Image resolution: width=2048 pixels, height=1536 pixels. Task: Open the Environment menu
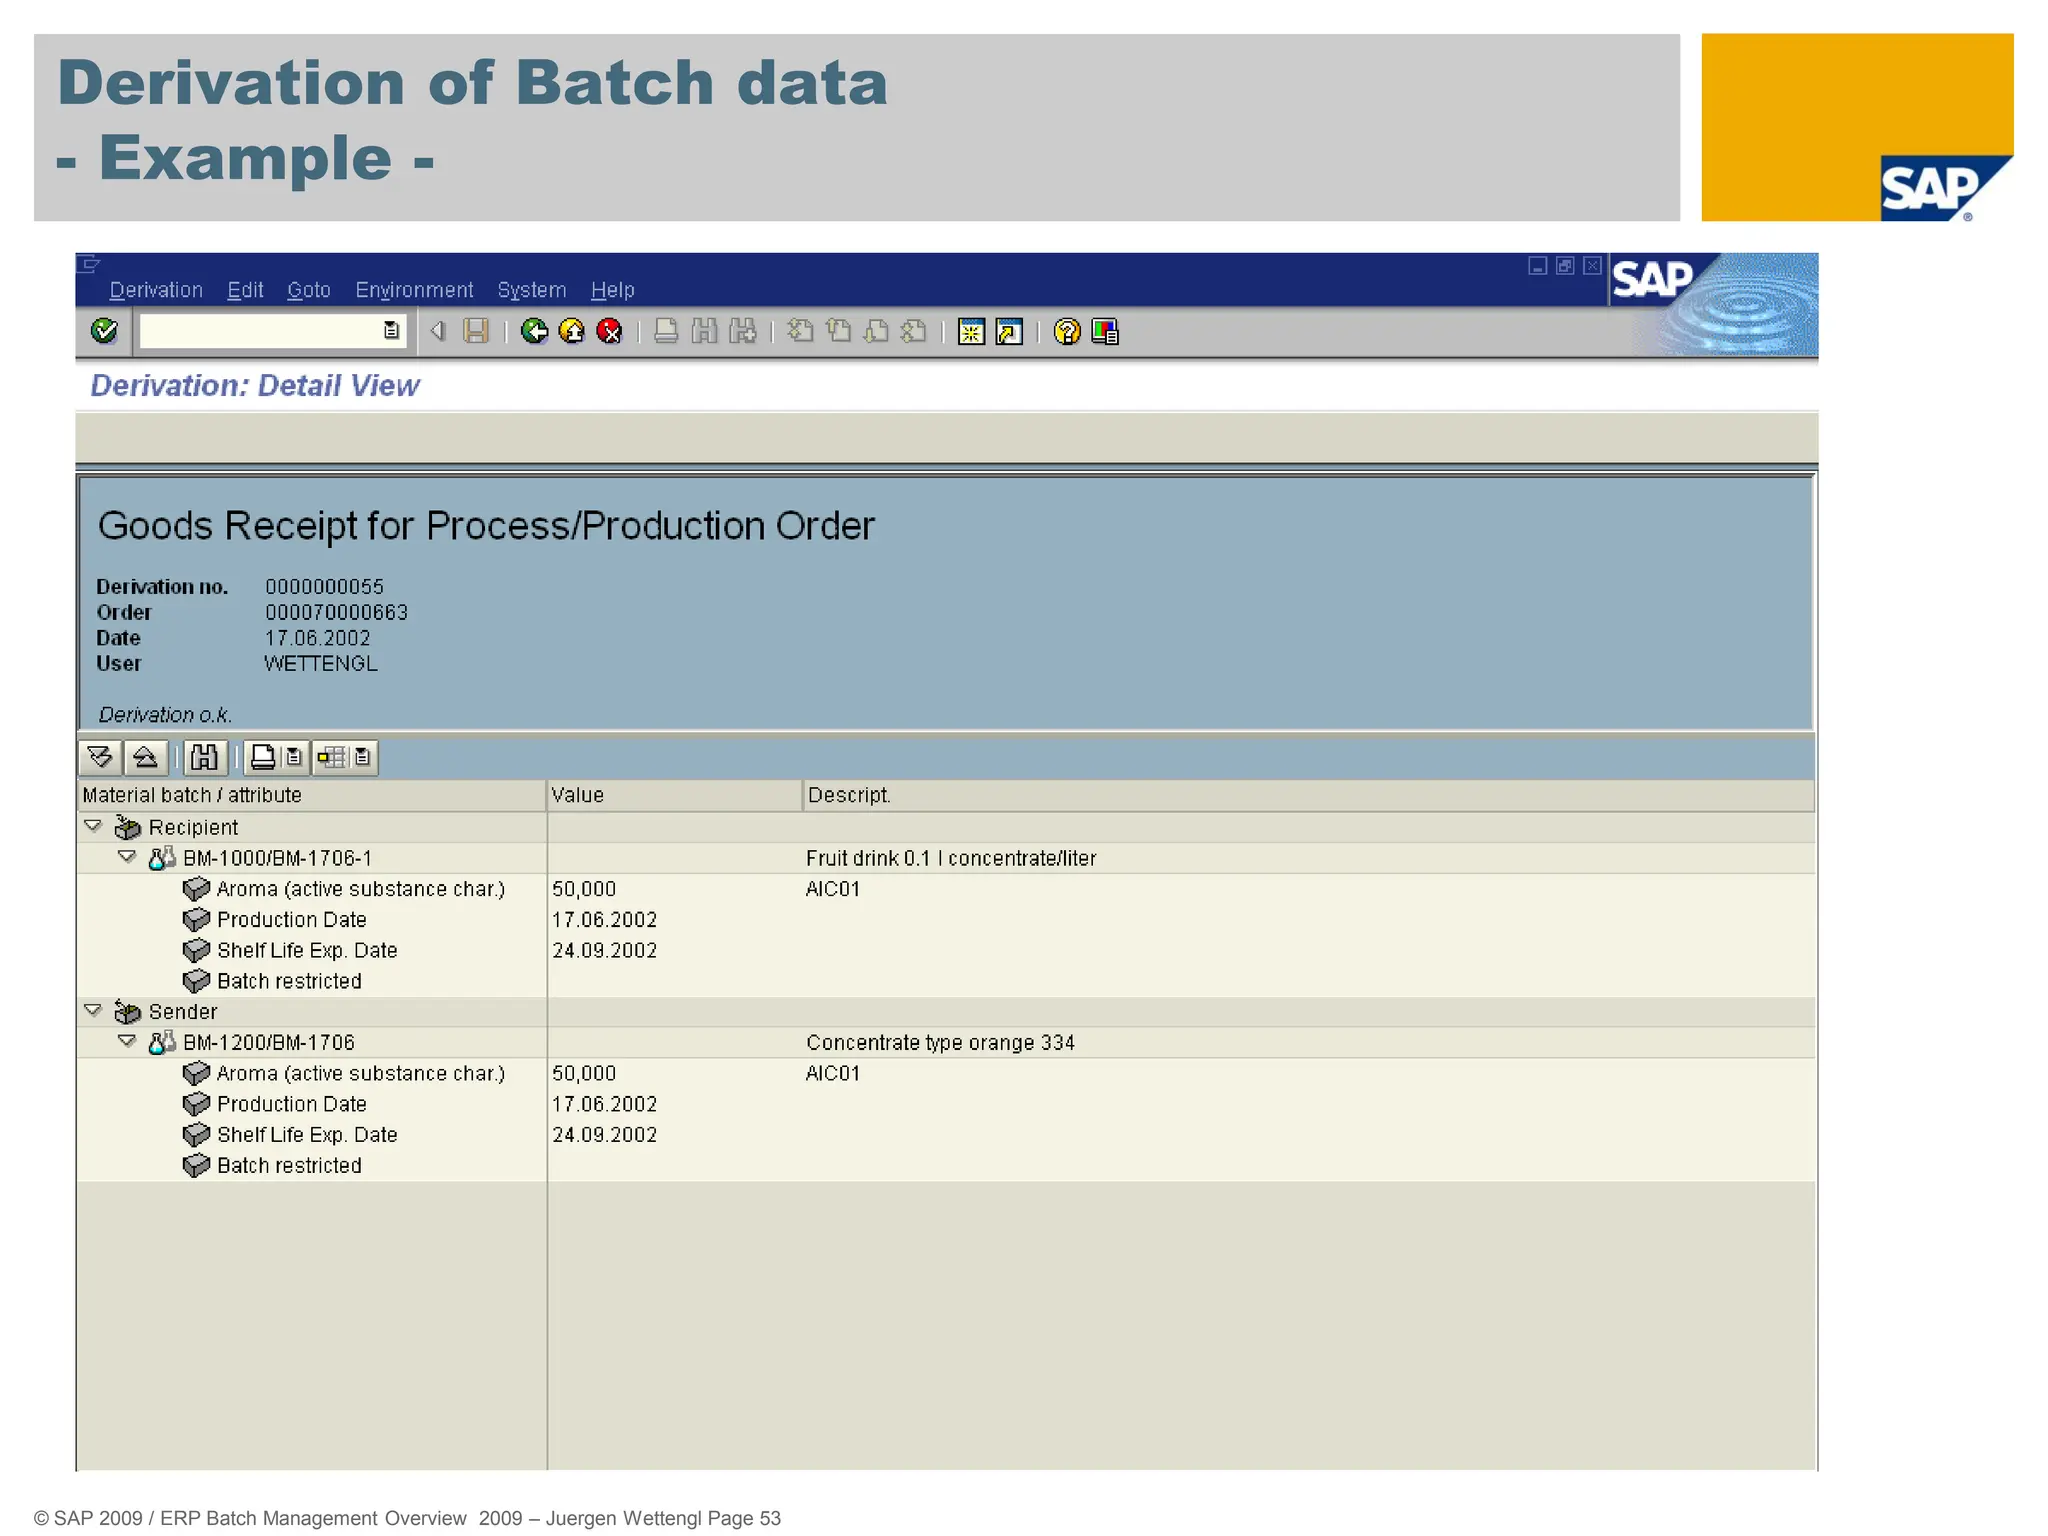tap(414, 290)
